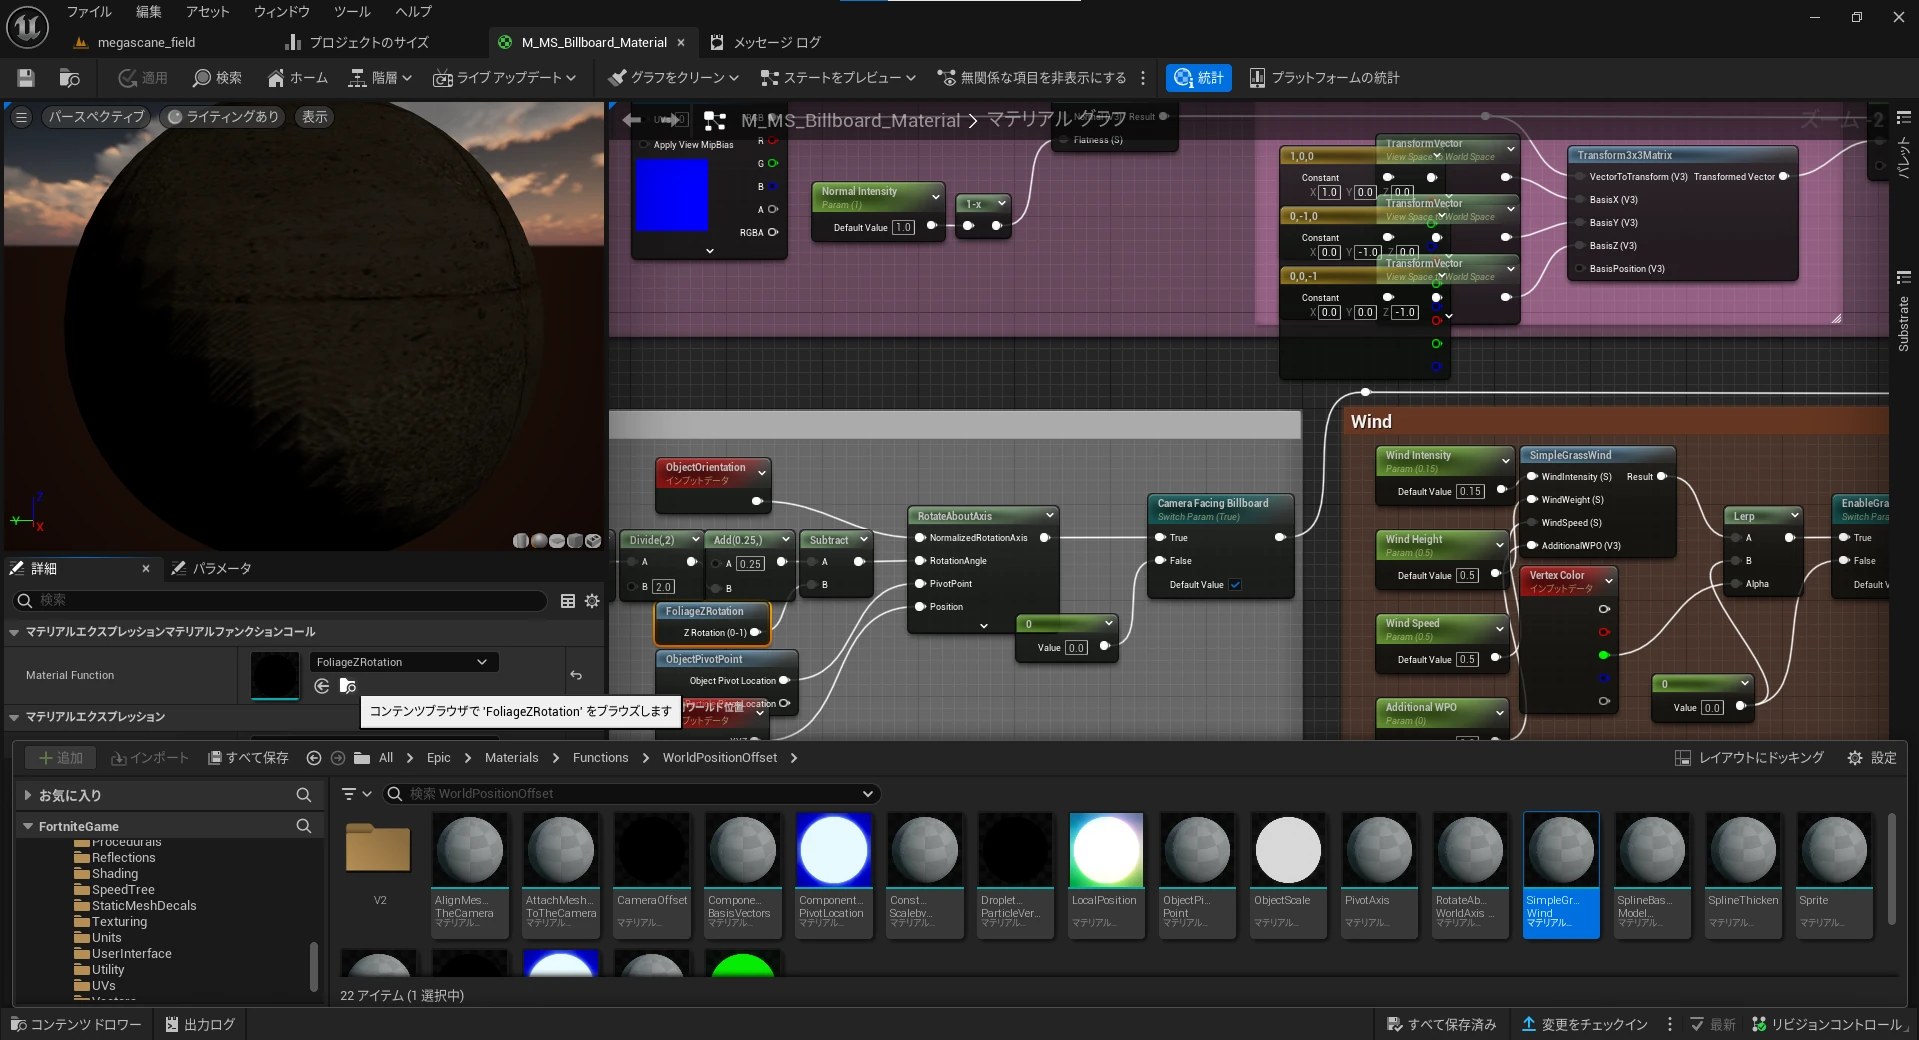Screen dimensions: 1919x1040
Task: Expand the お気に入り section
Action: (x=27, y=795)
